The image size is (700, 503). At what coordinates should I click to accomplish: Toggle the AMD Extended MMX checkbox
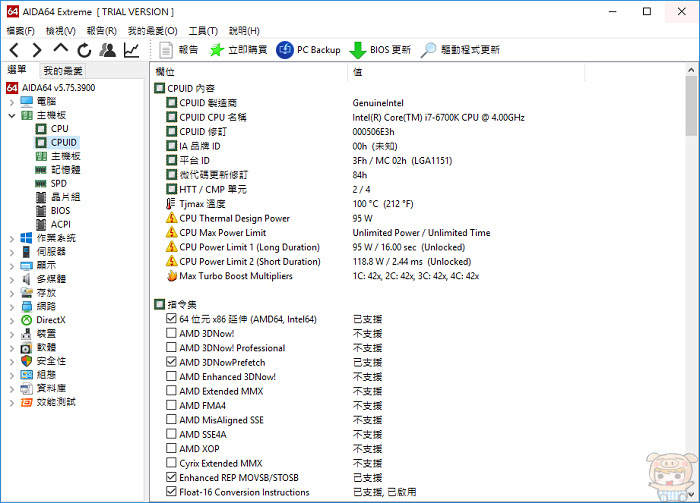[x=171, y=391]
